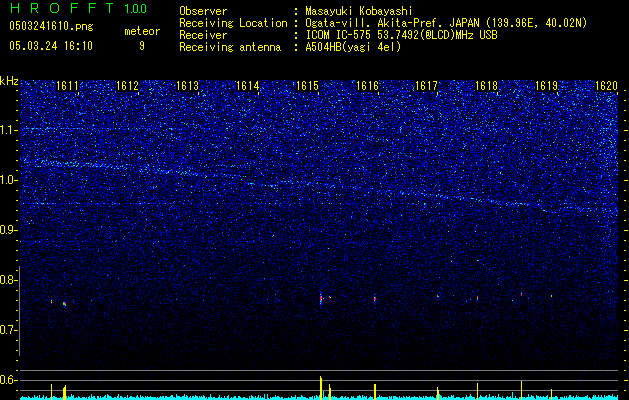629x400 pixels.
Task: Select observer name Masayuki Kobayashi
Action: [359, 11]
